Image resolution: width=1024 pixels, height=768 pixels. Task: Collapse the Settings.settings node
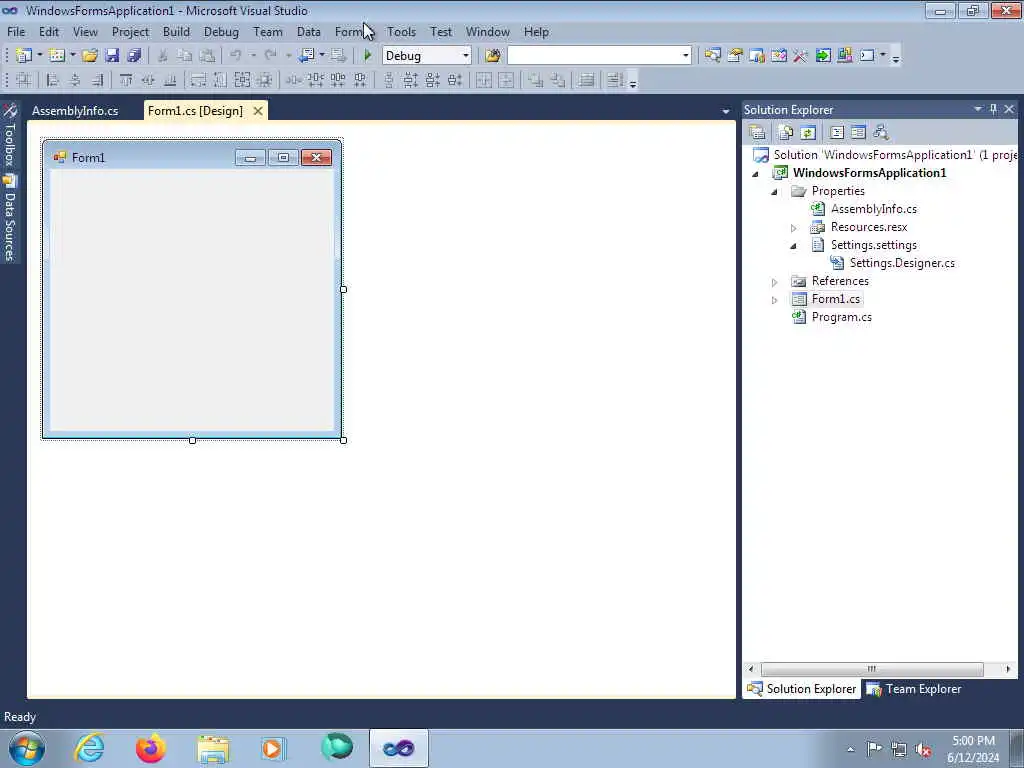click(793, 246)
